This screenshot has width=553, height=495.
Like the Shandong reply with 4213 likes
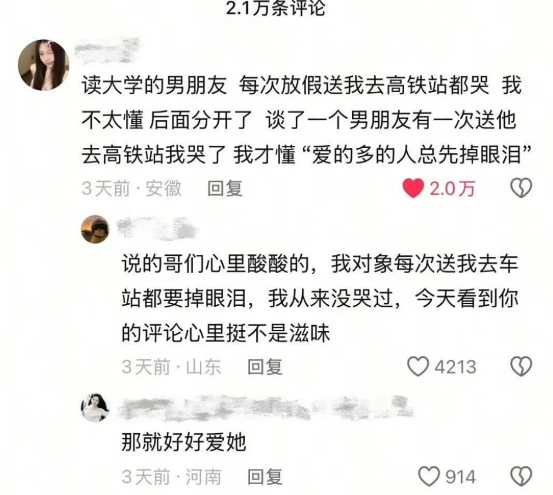418,366
